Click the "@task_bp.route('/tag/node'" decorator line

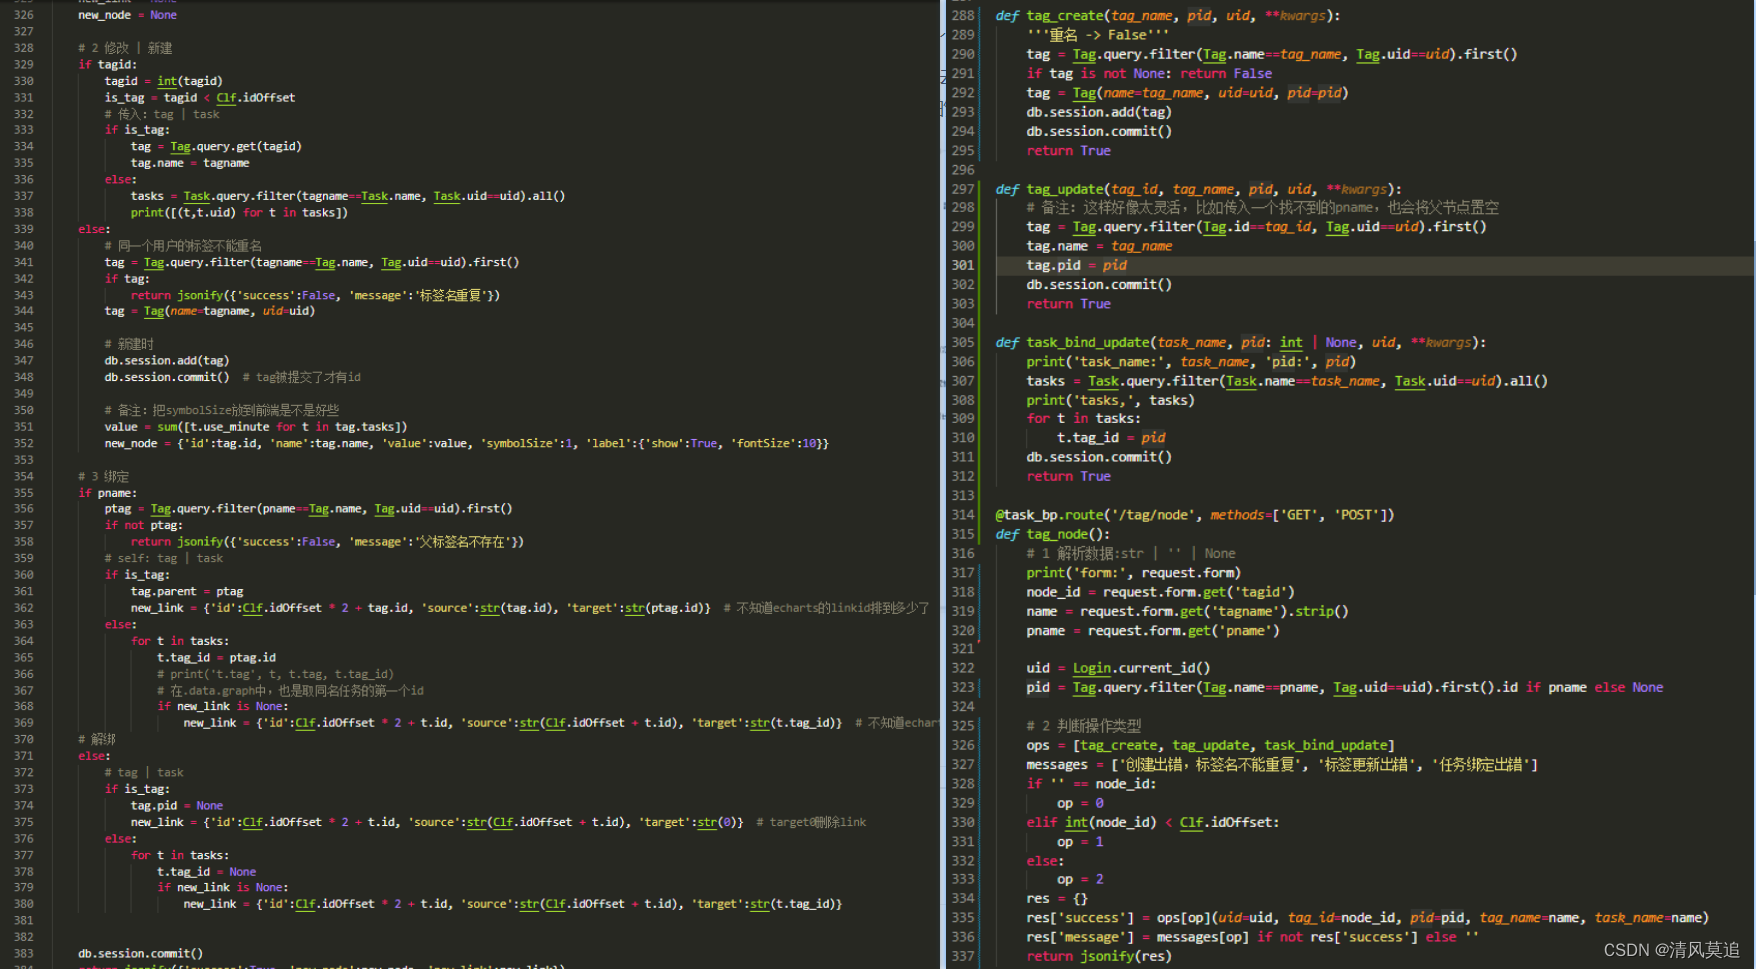[x=1194, y=515]
